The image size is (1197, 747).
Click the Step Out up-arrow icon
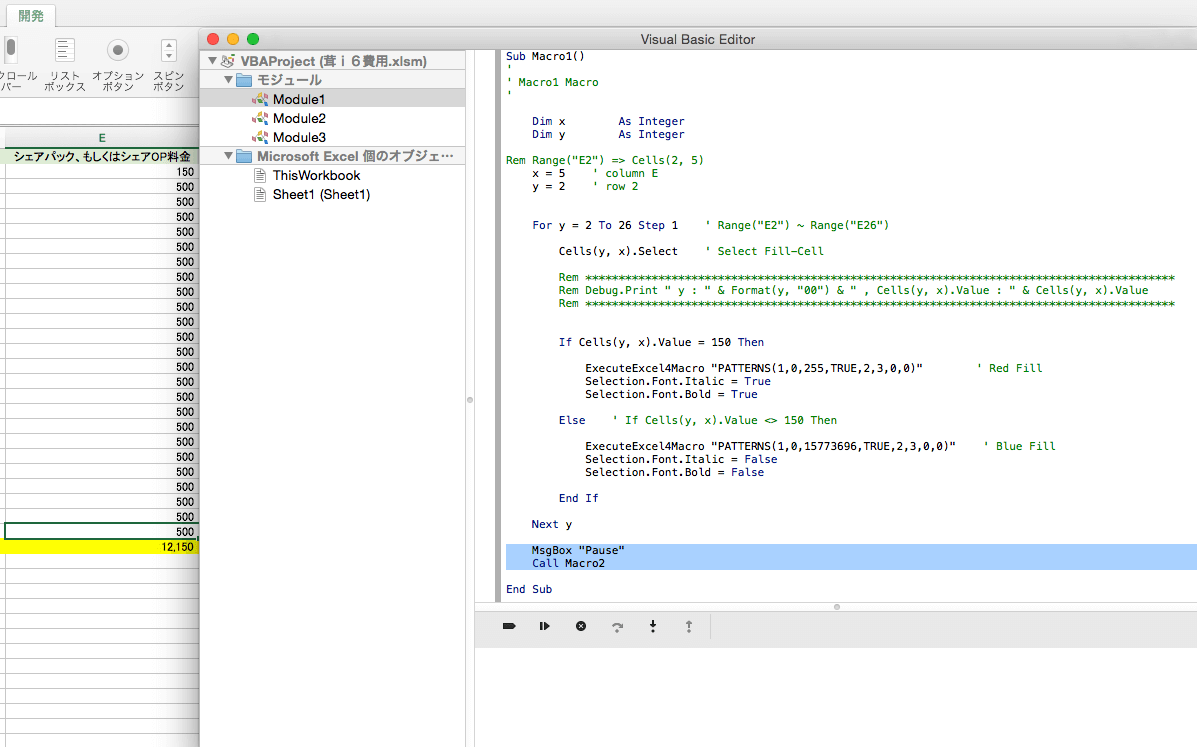point(689,626)
